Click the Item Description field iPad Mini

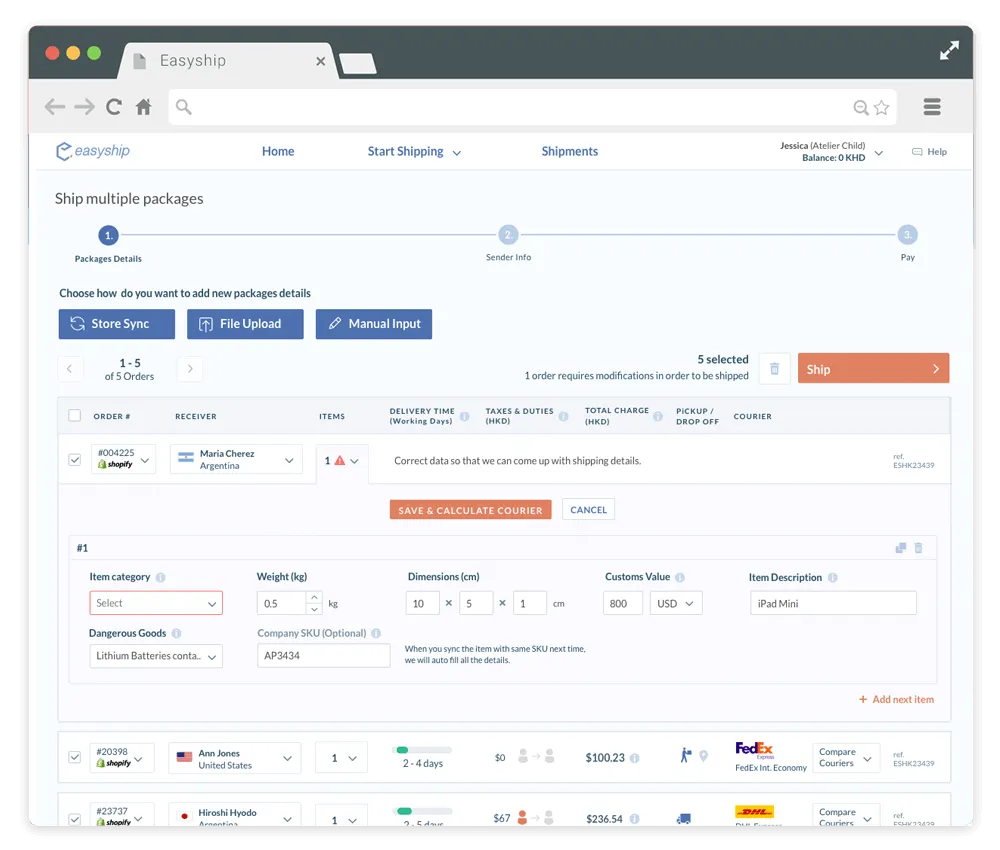[x=833, y=603]
